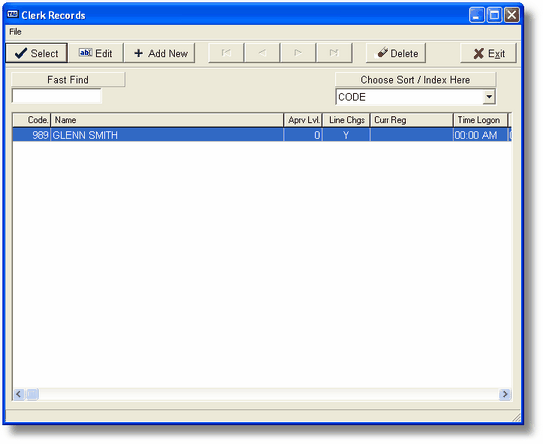Delete the selected clerk record
The image size is (543, 444).
click(x=396, y=53)
